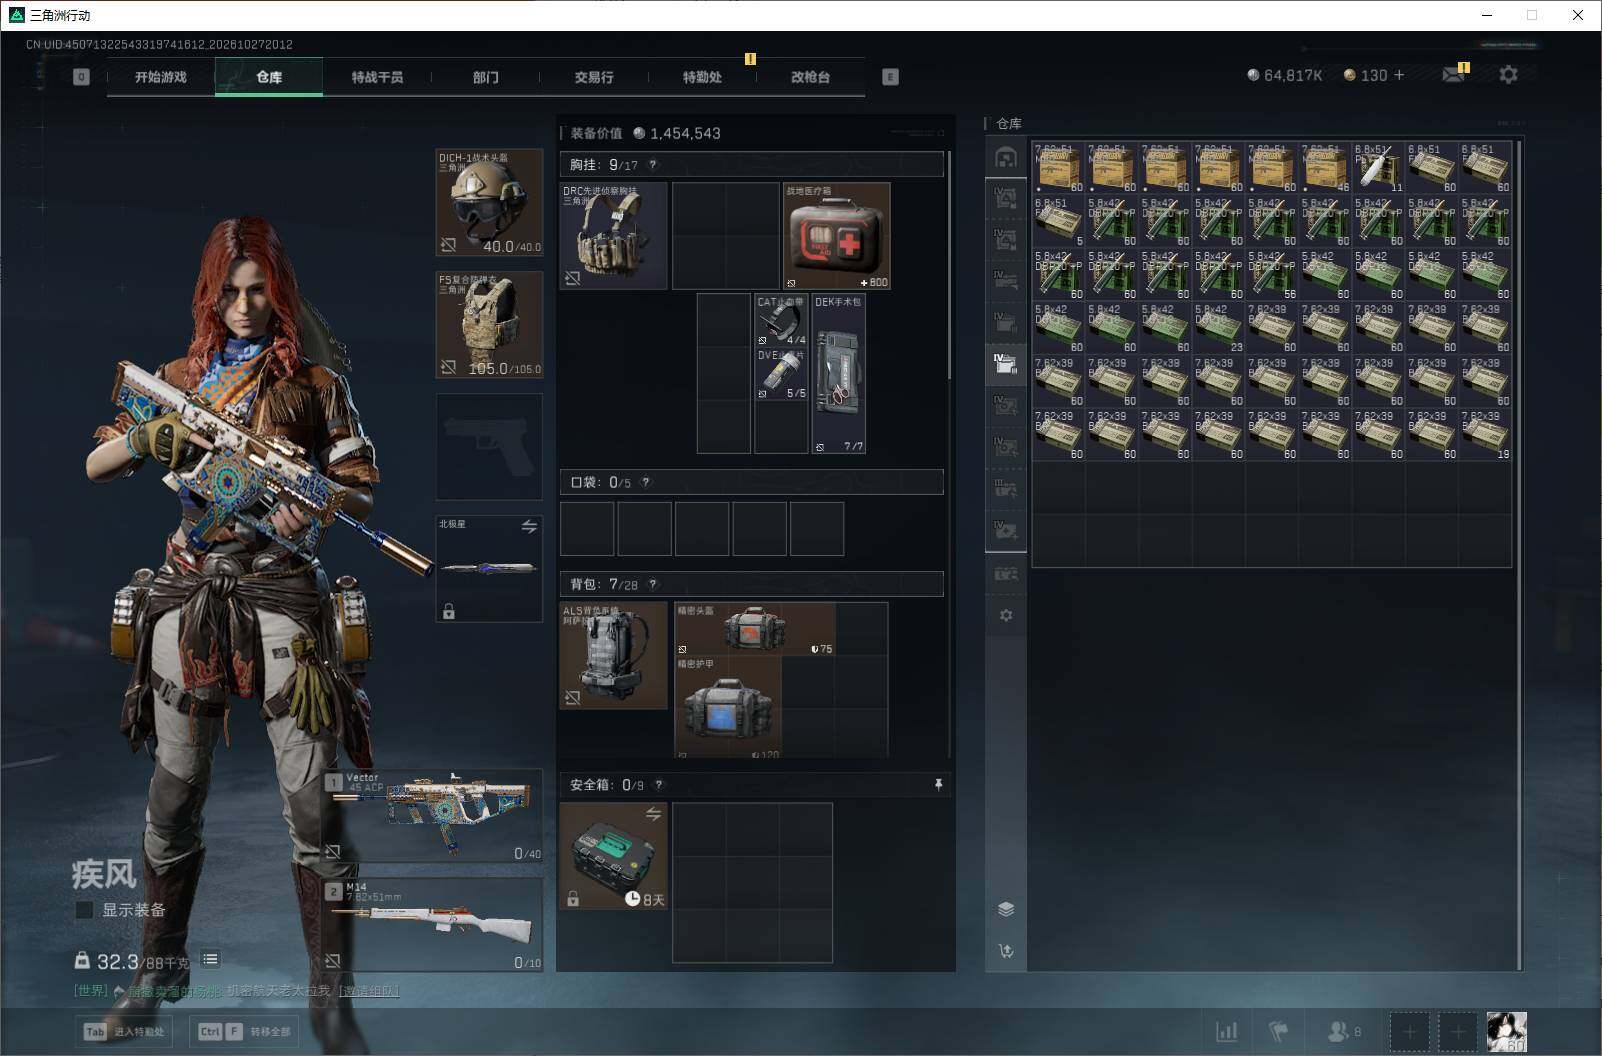Screen dimensions: 1602x1056
Task: Click the flag icon in bottom bar
Action: 1278,1031
